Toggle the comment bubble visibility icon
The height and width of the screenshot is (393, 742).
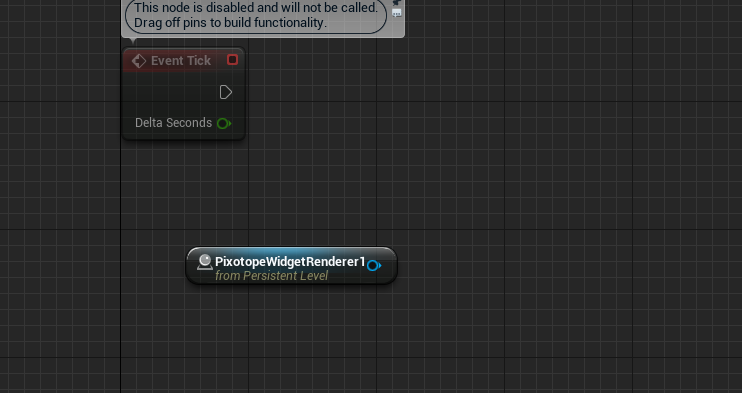click(397, 13)
